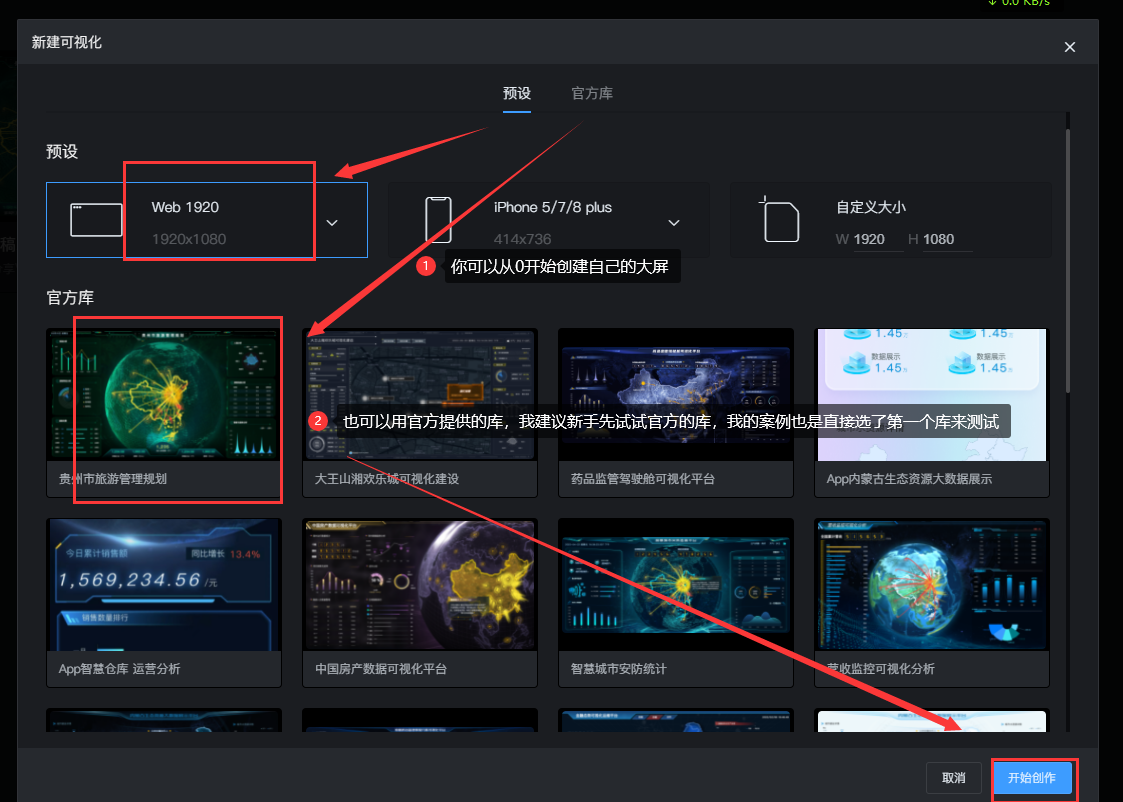The height and width of the screenshot is (802, 1123).
Task: Close the 新建可视化 dialog
Action: point(1069,47)
